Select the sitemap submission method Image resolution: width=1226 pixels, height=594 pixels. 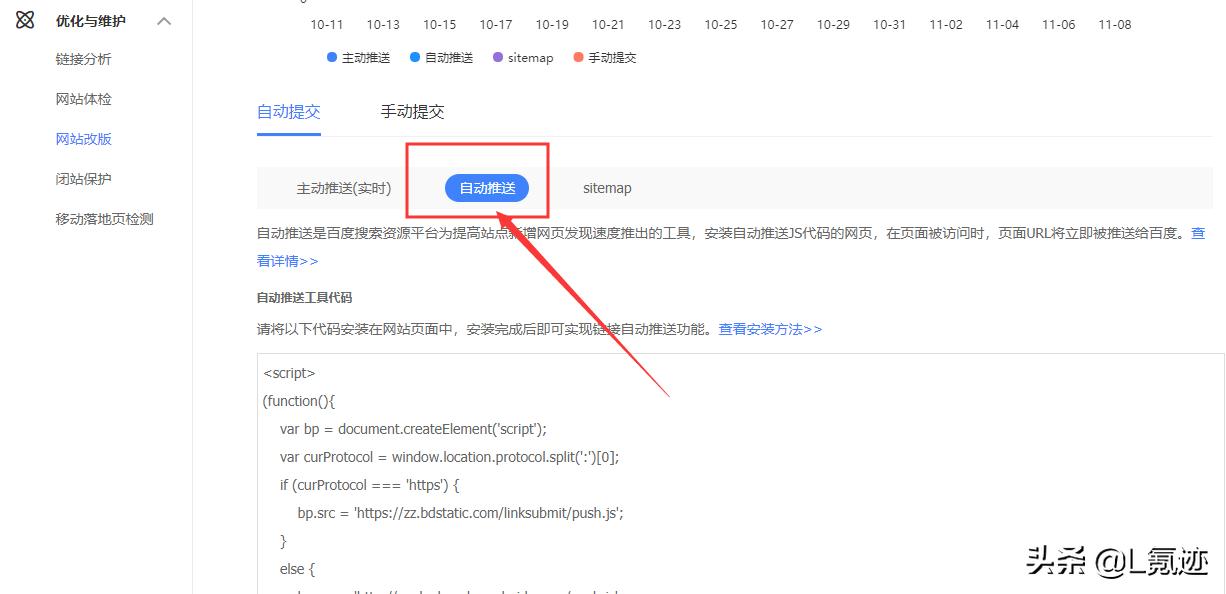pyautogui.click(x=606, y=188)
